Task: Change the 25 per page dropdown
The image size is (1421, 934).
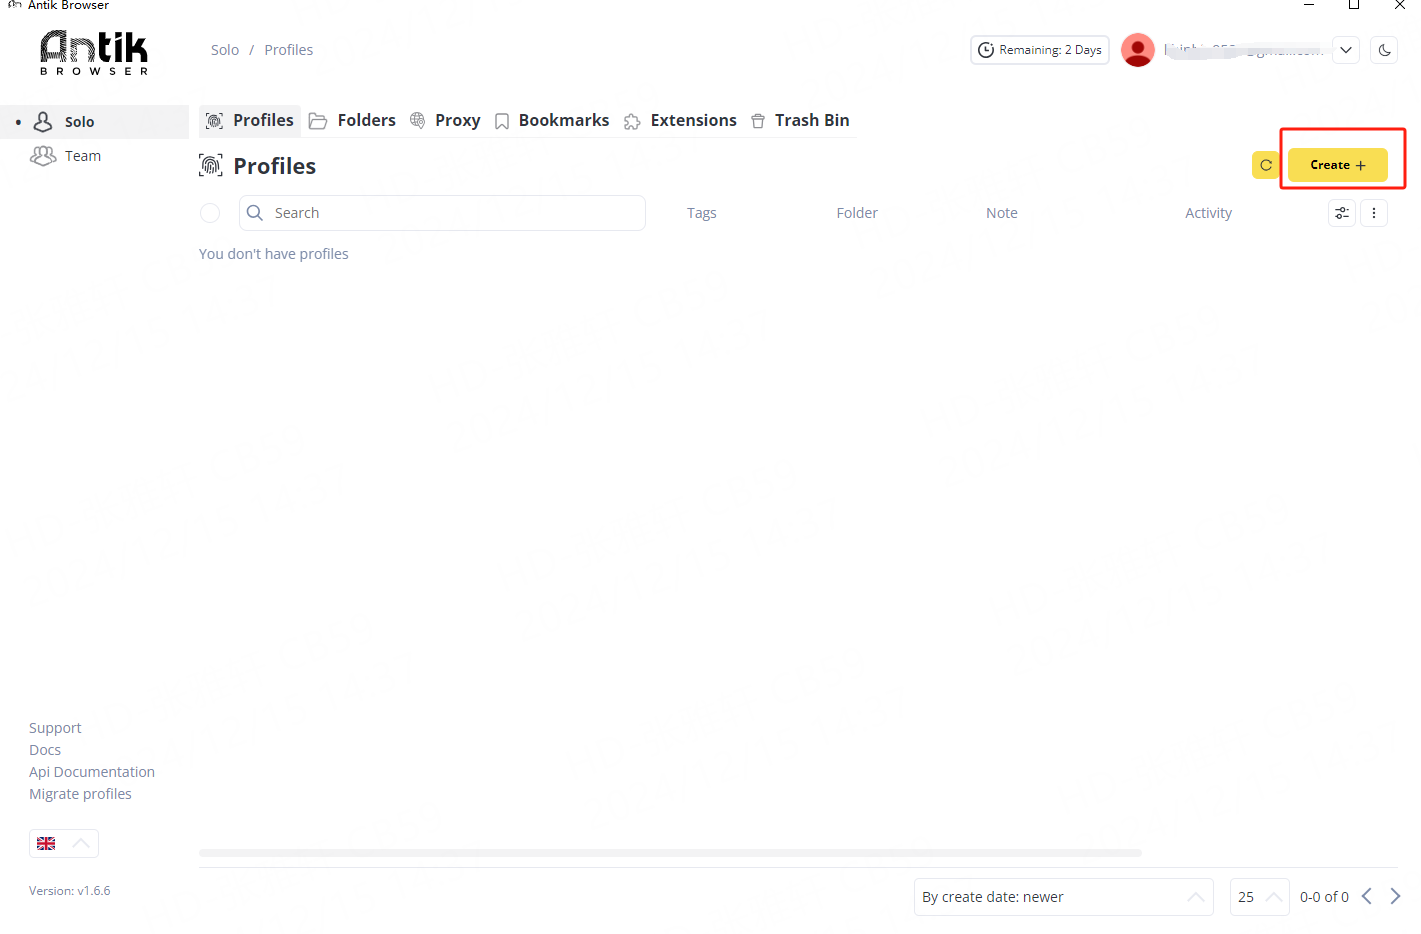Action: [x=1259, y=897]
